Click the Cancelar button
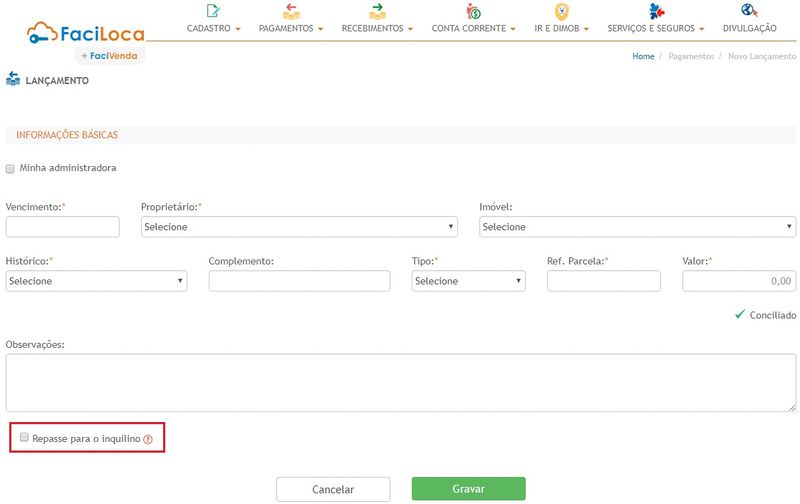This screenshot has width=800, height=504. tap(333, 489)
